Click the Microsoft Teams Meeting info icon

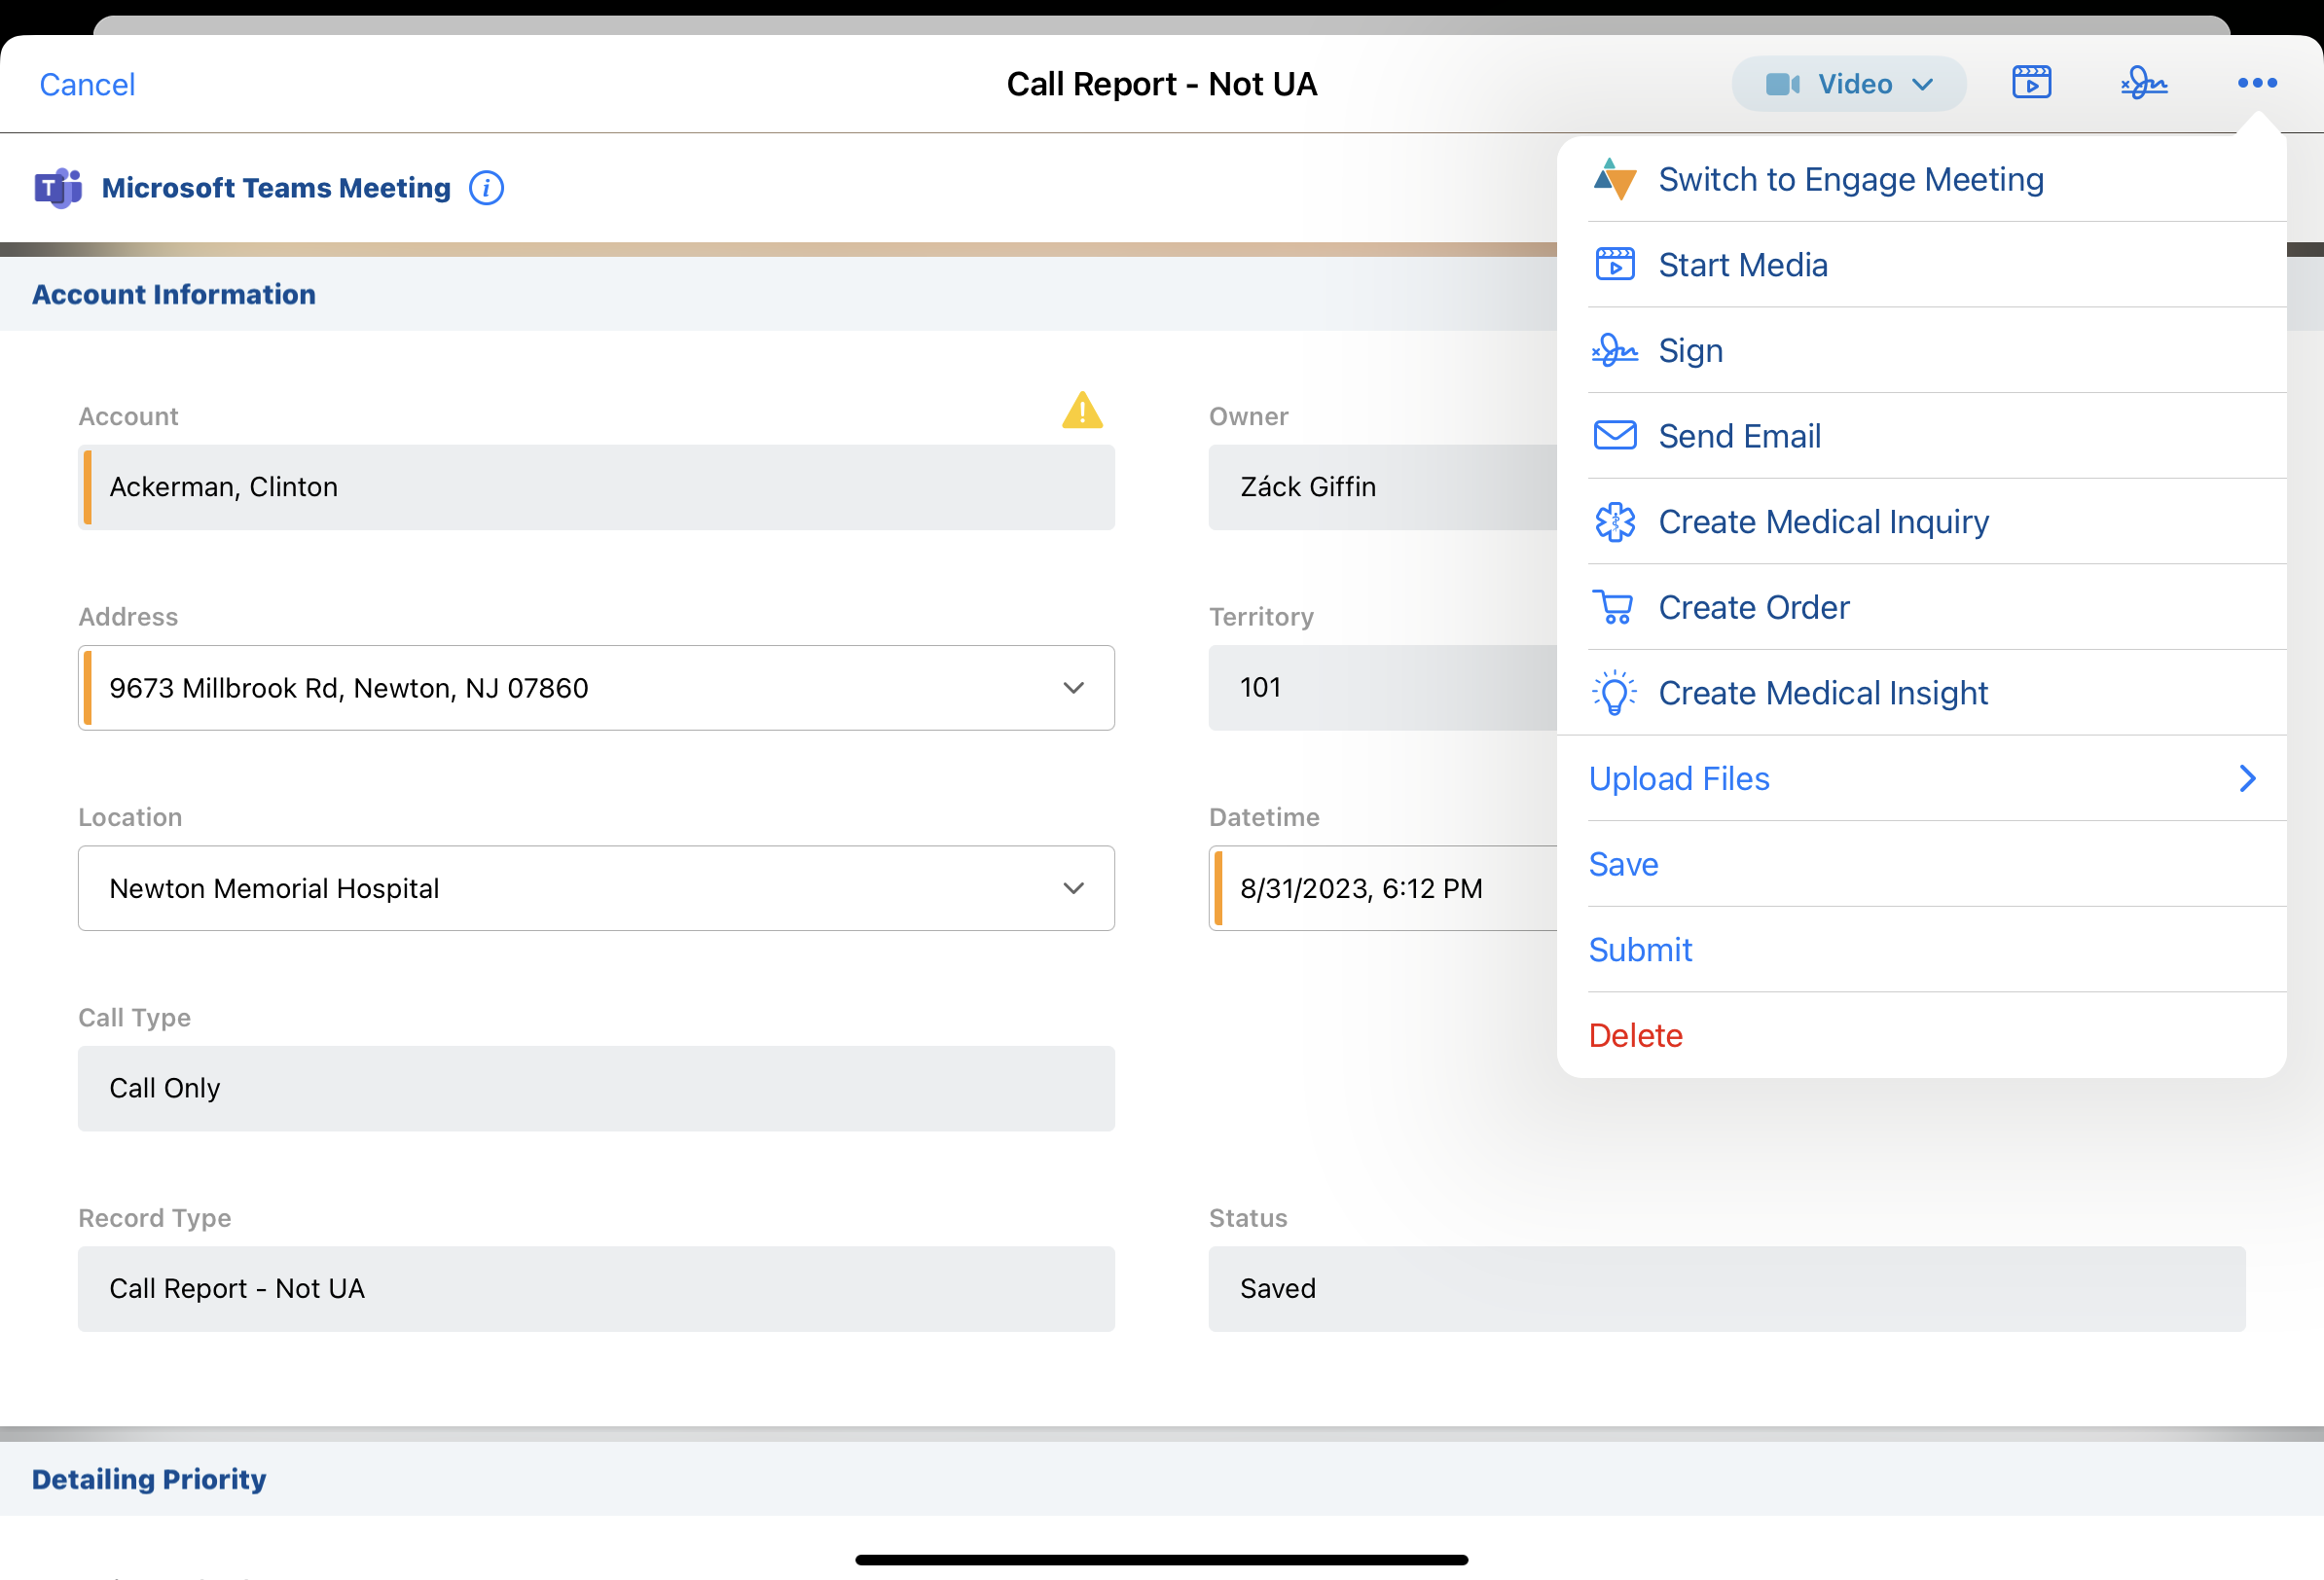[x=486, y=188]
